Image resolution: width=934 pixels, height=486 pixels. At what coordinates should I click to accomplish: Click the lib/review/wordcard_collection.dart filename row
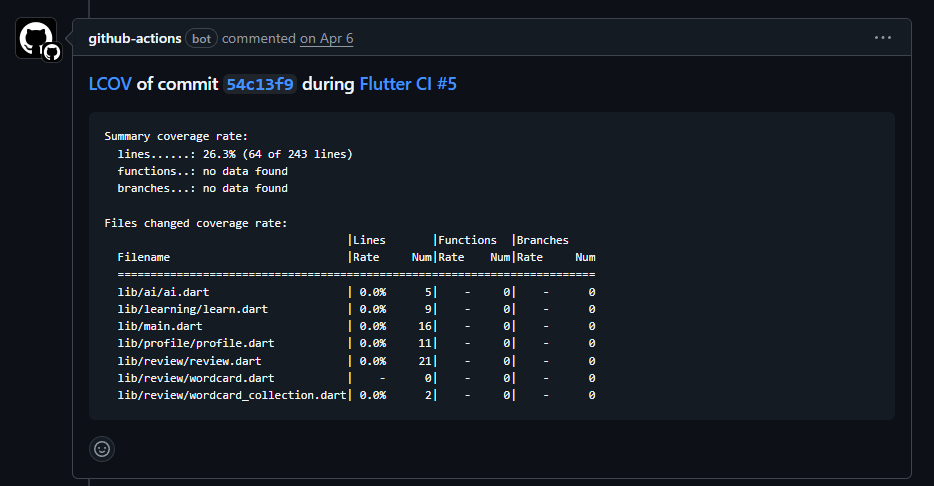point(231,395)
